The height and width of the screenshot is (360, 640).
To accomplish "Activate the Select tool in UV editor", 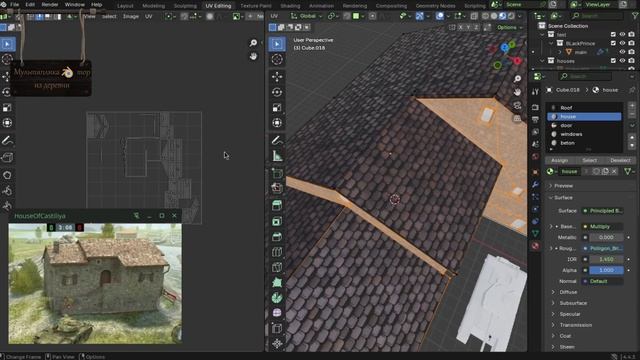I will point(7,44).
